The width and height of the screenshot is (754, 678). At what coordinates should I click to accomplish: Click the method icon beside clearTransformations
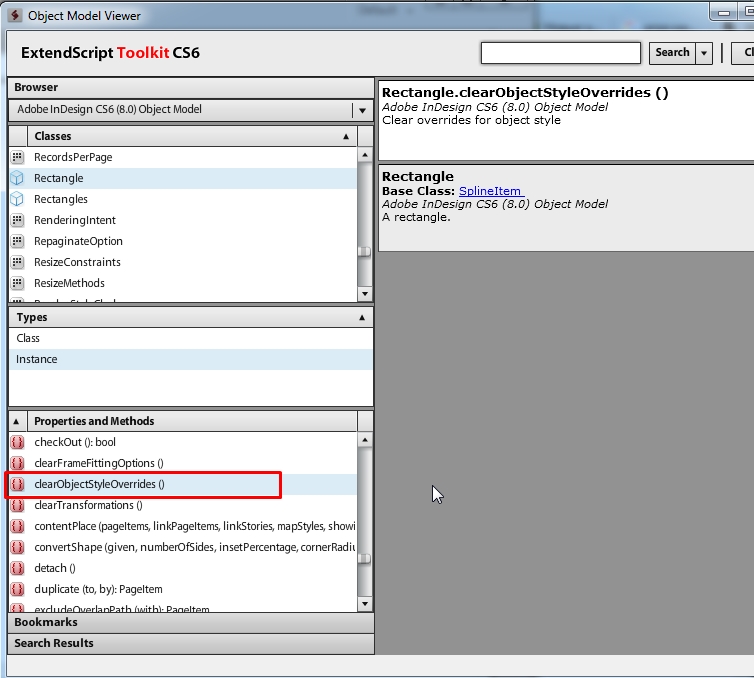(x=17, y=505)
